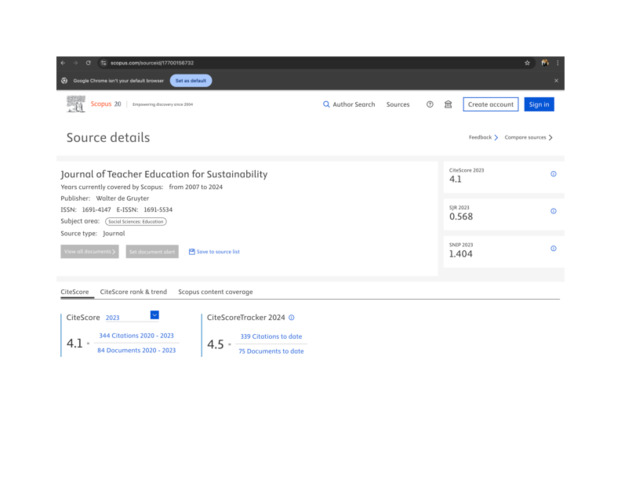
Task: Open 75 Documents to date link
Action: [271, 351]
